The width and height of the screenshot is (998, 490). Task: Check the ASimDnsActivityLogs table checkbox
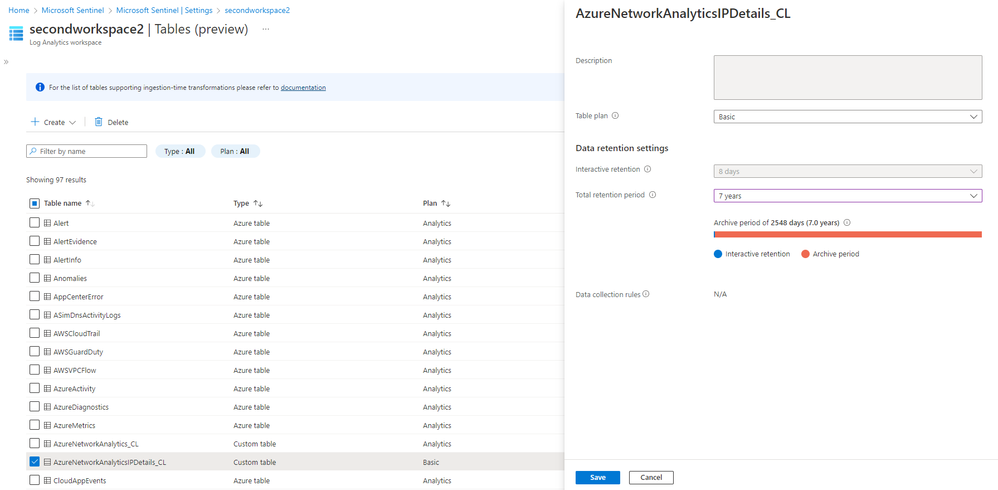34,315
